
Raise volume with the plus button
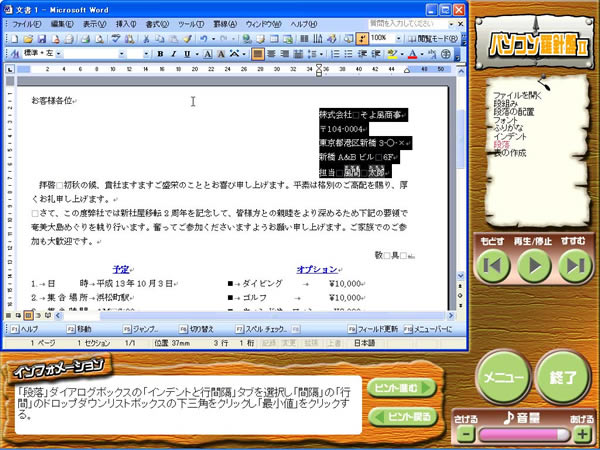[x=582, y=435]
